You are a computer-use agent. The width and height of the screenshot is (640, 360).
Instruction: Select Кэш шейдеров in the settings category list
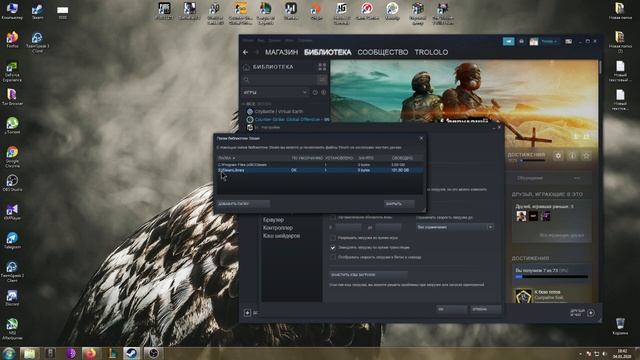pos(282,236)
